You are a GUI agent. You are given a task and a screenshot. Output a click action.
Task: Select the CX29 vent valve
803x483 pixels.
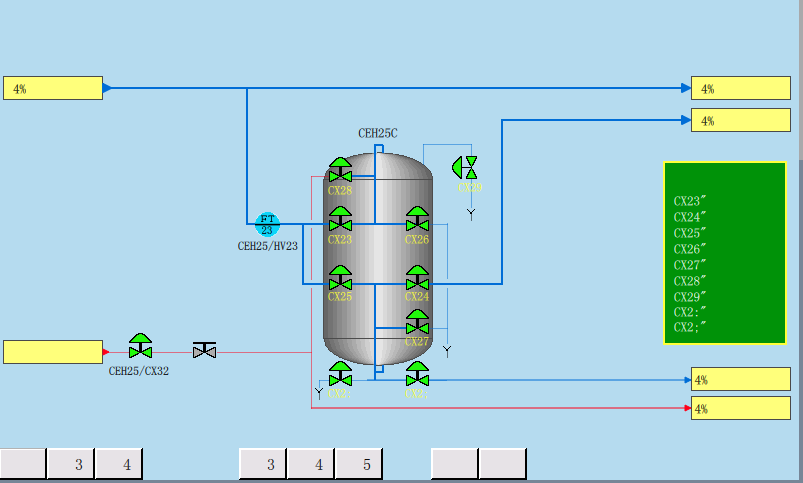click(x=465, y=166)
